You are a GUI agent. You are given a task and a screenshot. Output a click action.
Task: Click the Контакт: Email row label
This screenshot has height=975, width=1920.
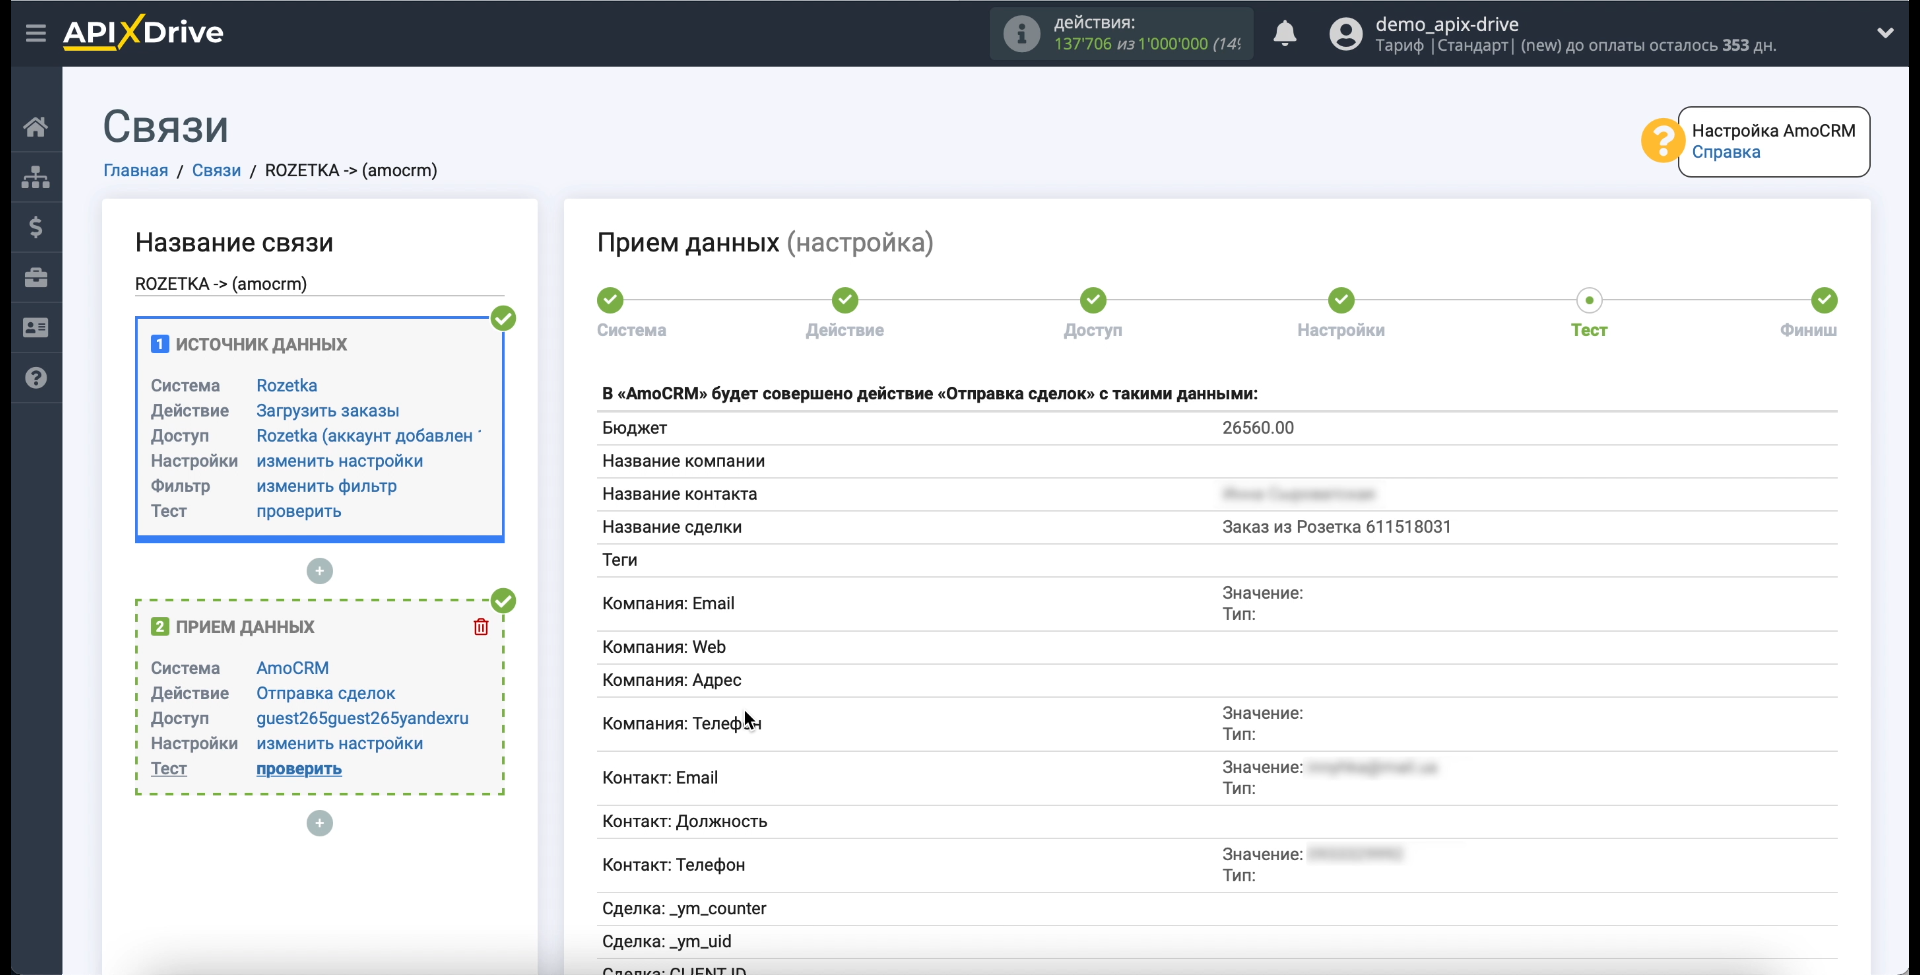tap(660, 778)
